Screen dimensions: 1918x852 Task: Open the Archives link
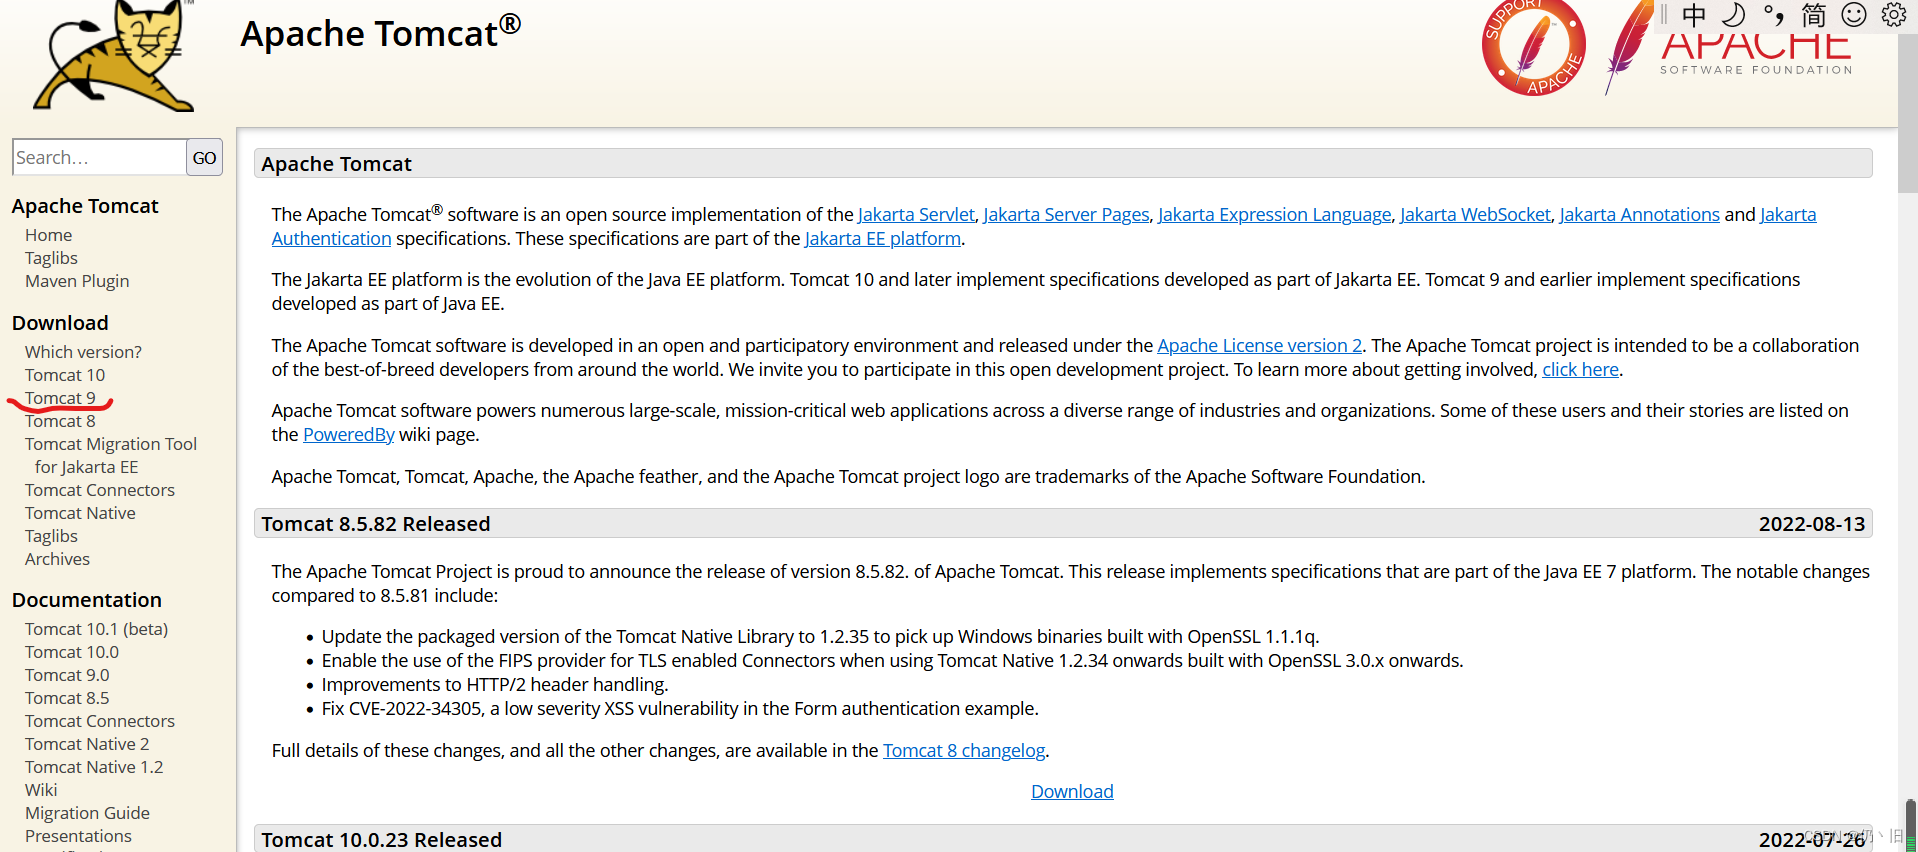57,559
